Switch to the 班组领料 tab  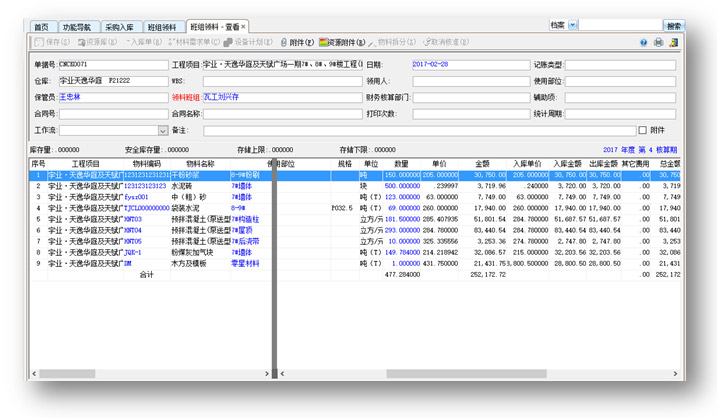pos(162,27)
